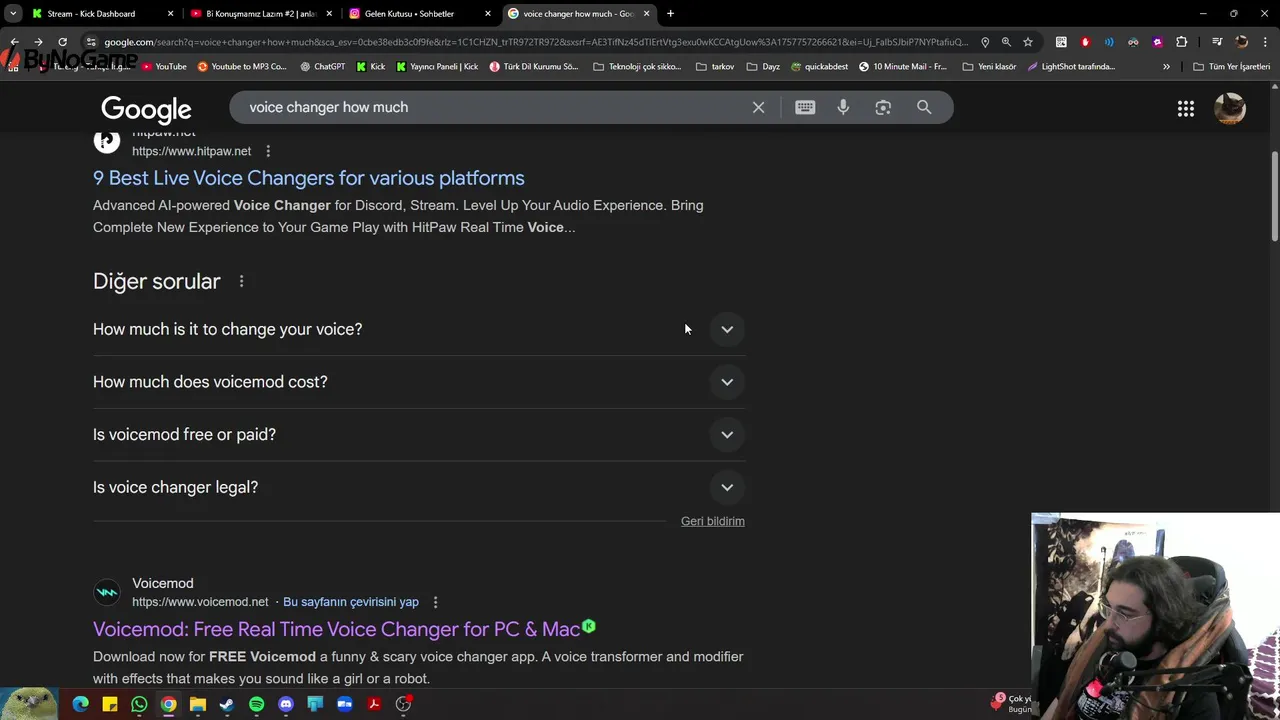This screenshot has width=1280, height=720.
Task: Open options for hitpaw.net result
Action: (268, 151)
